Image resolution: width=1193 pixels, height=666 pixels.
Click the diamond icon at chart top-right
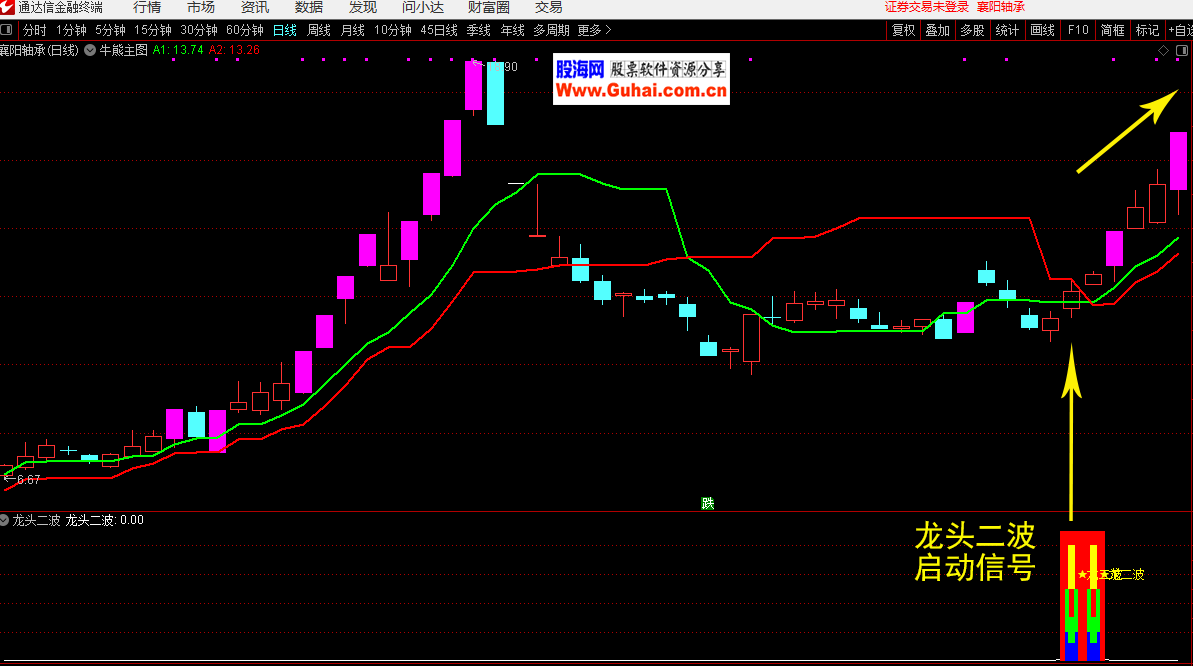click(x=1164, y=50)
